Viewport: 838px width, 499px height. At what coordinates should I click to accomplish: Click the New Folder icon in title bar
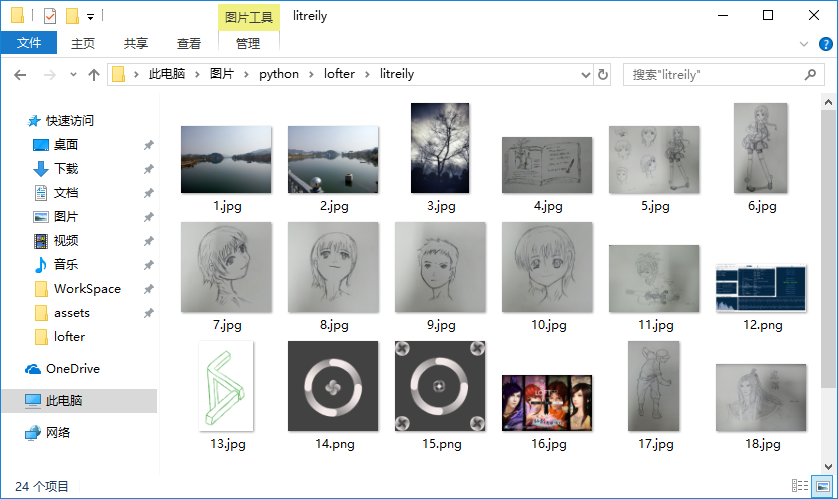71,16
